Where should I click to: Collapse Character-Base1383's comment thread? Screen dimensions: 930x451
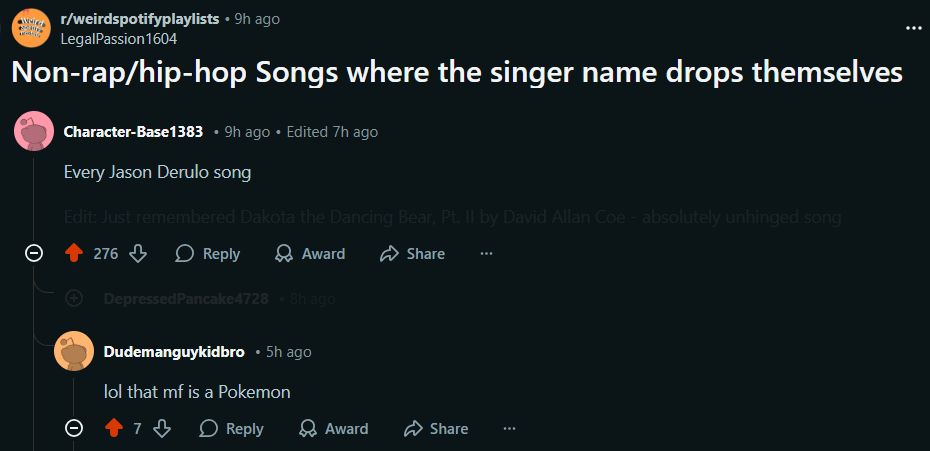pyautogui.click(x=34, y=254)
